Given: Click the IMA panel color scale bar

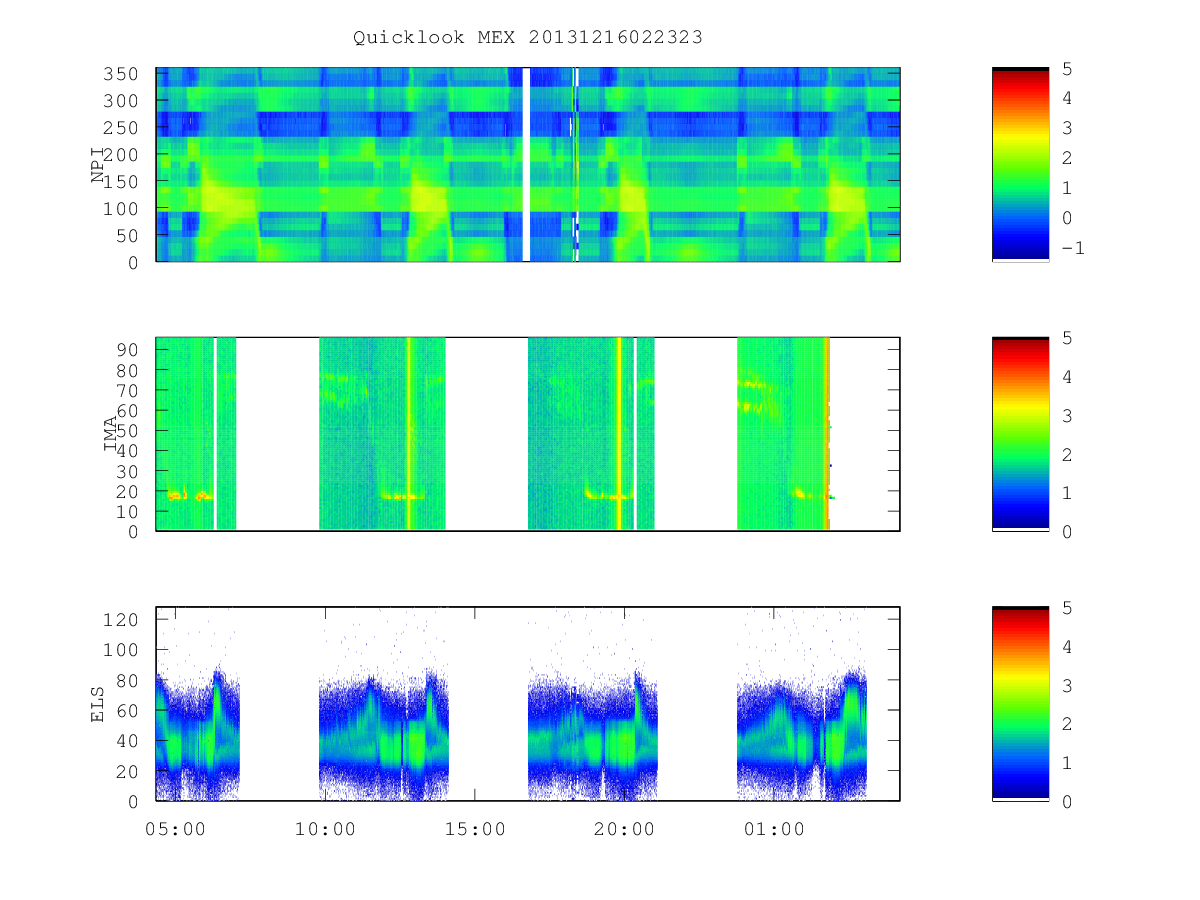Looking at the screenshot, I should point(1020,434).
